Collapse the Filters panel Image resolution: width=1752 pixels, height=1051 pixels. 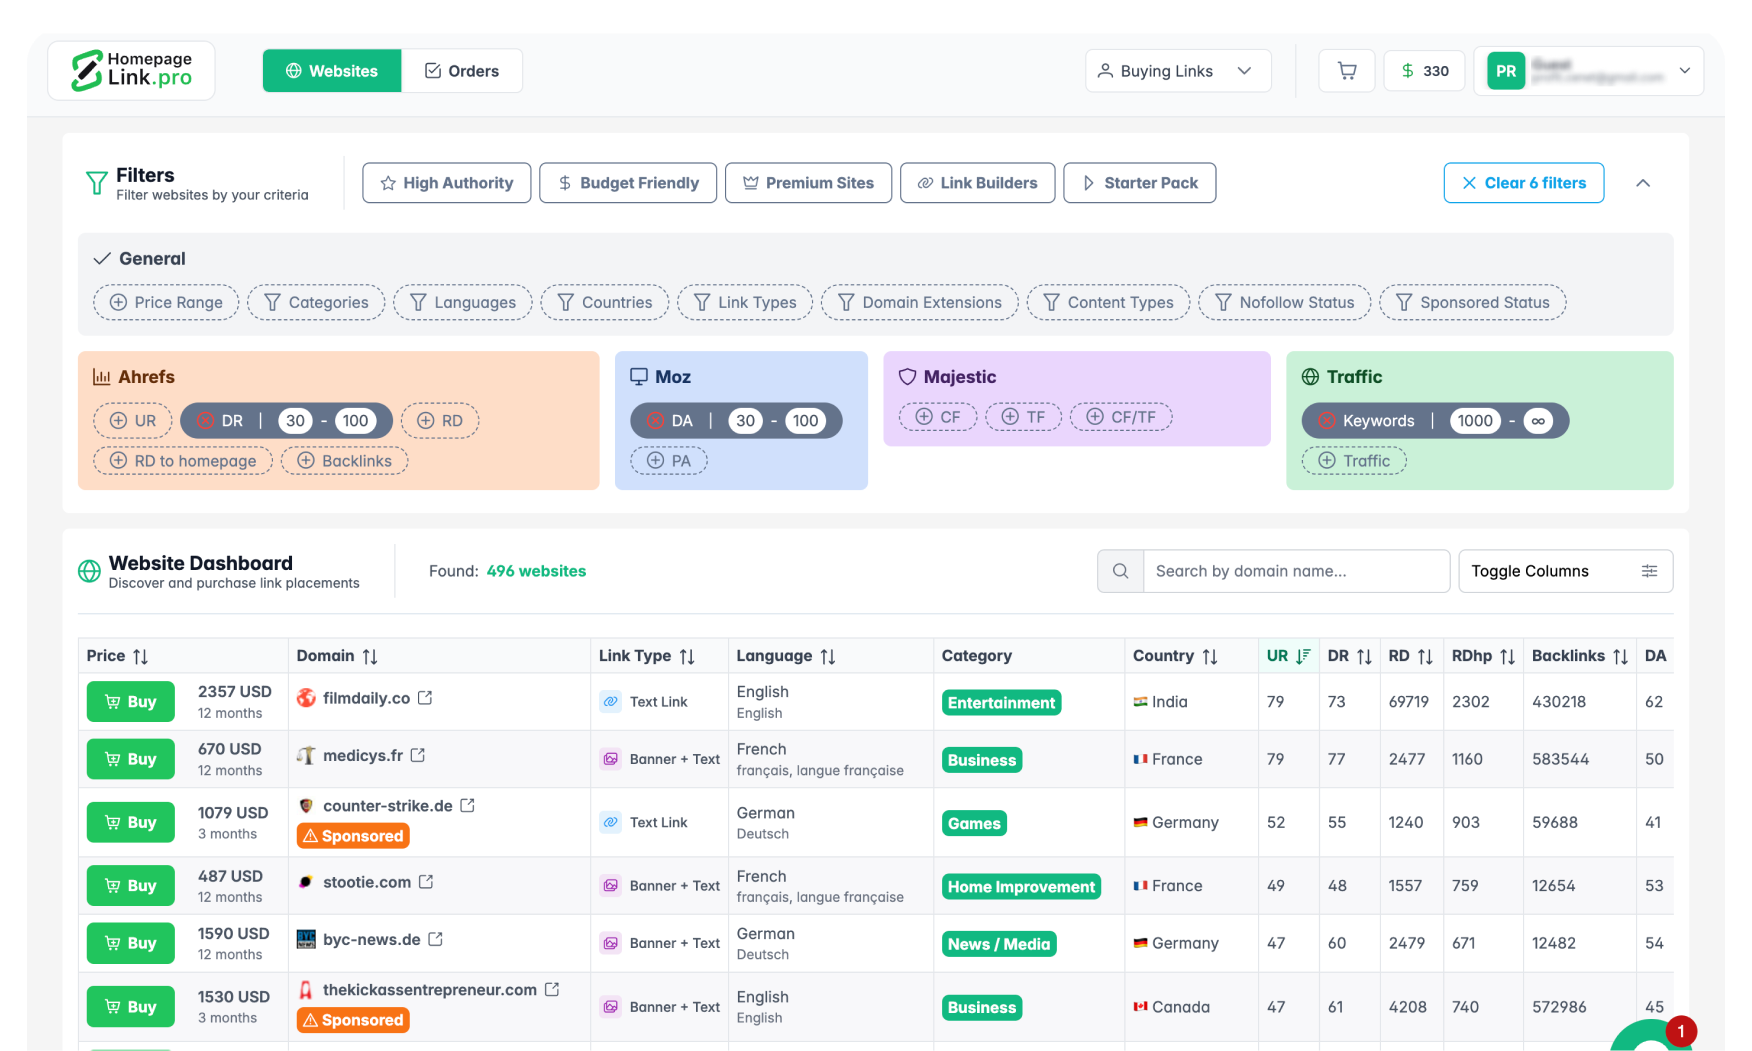pyautogui.click(x=1643, y=183)
